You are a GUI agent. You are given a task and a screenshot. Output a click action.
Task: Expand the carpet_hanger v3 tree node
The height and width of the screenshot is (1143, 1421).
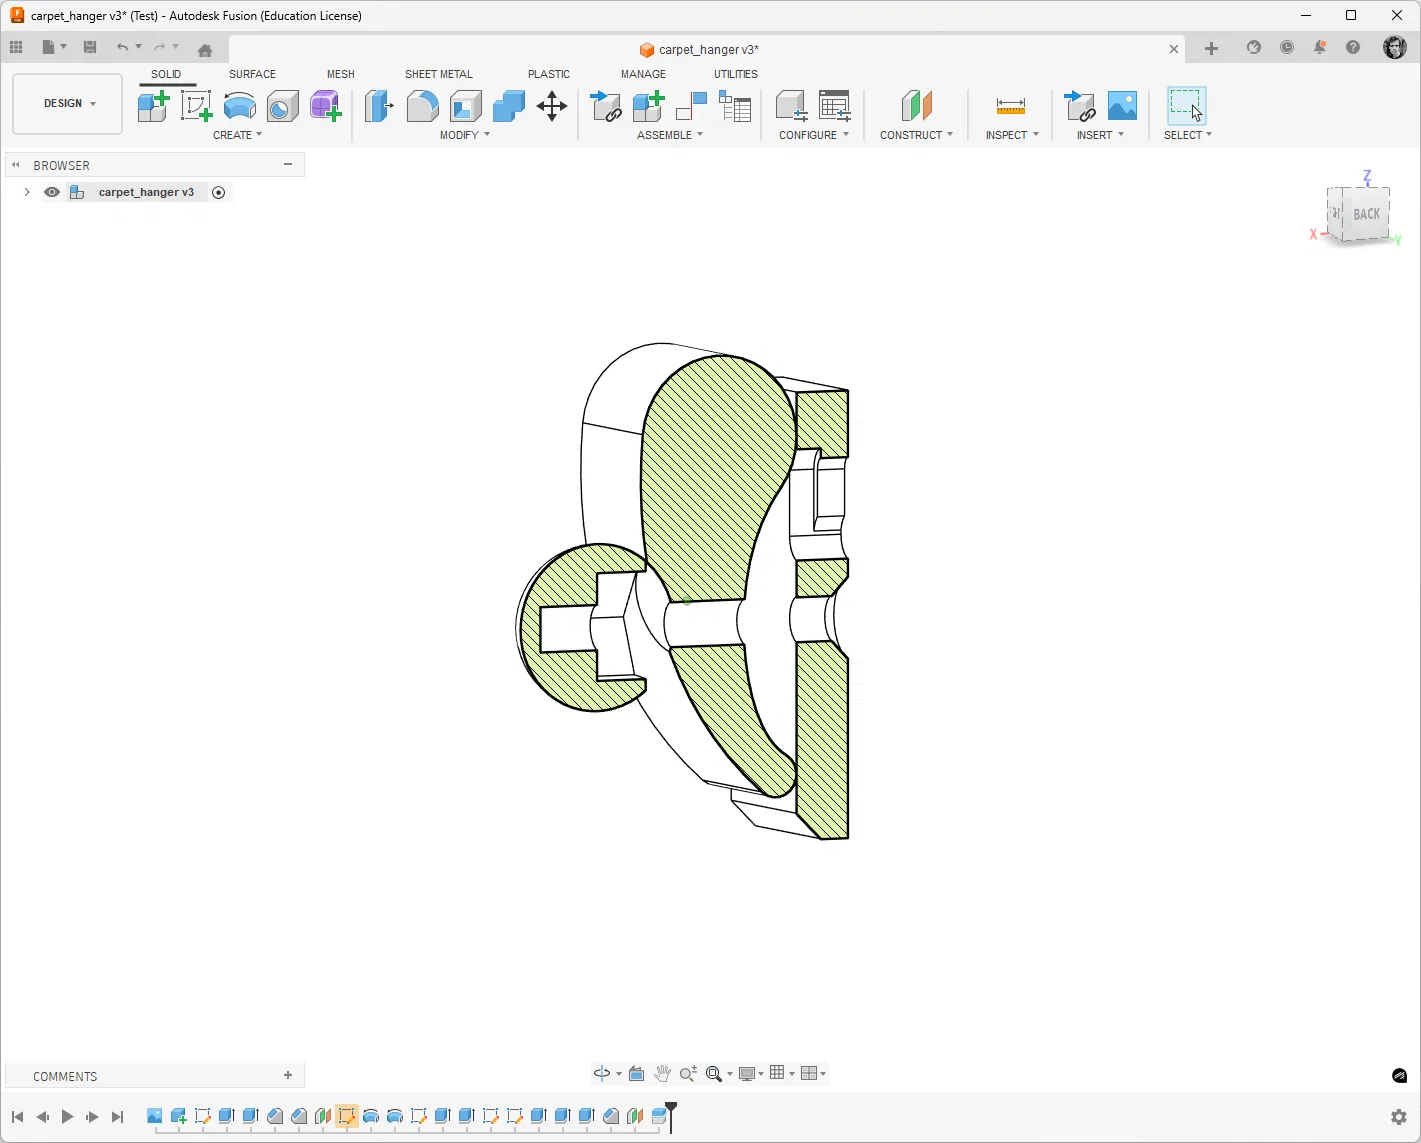point(27,192)
